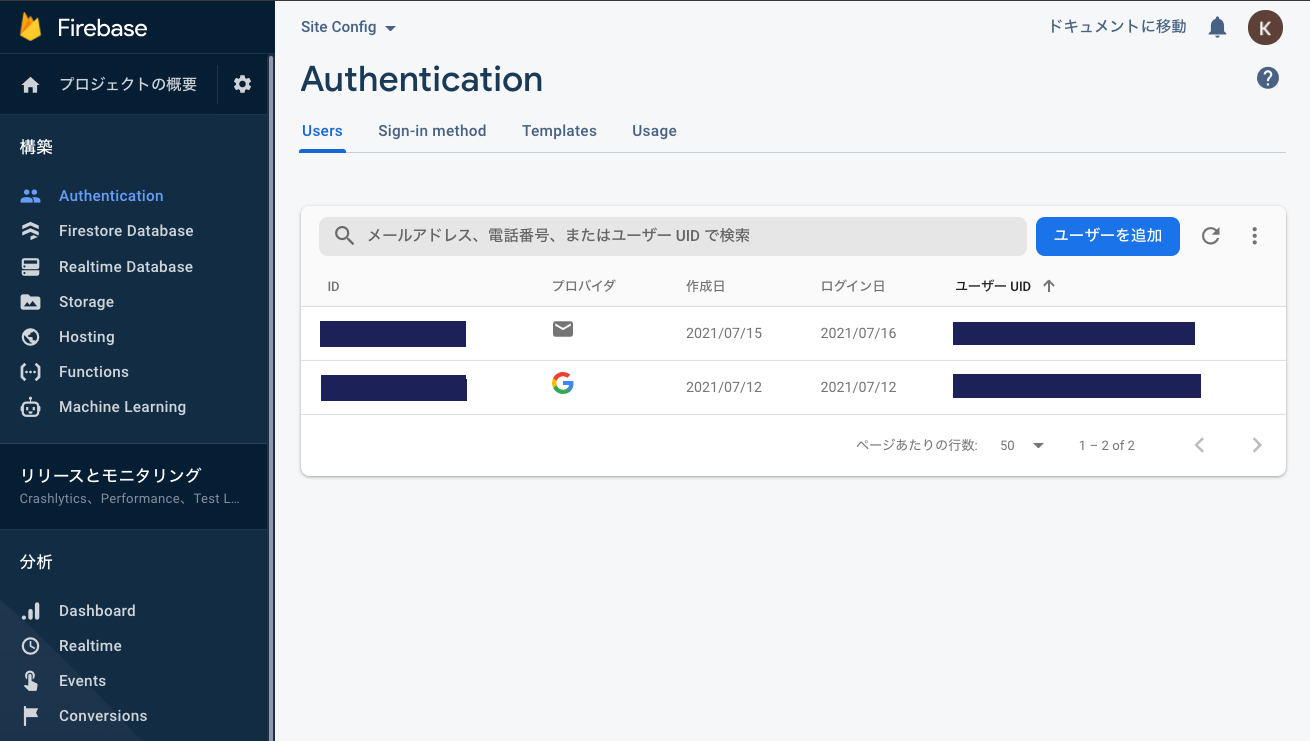1310x741 pixels.
Task: Open the ドキュメントに移動 link
Action: [1117, 27]
